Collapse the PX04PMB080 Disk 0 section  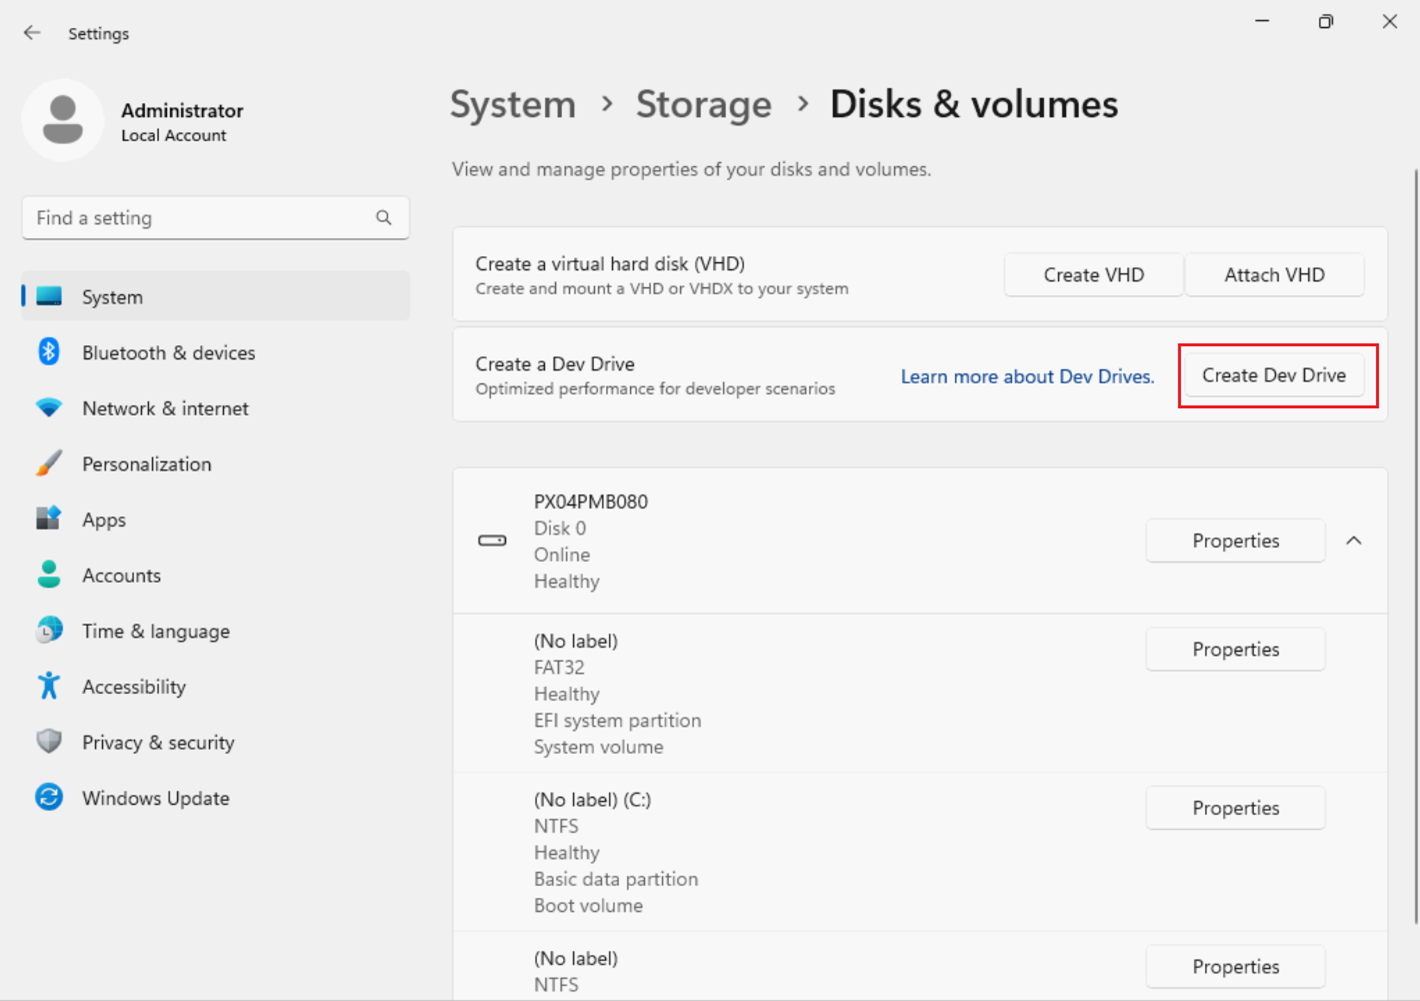coord(1354,541)
